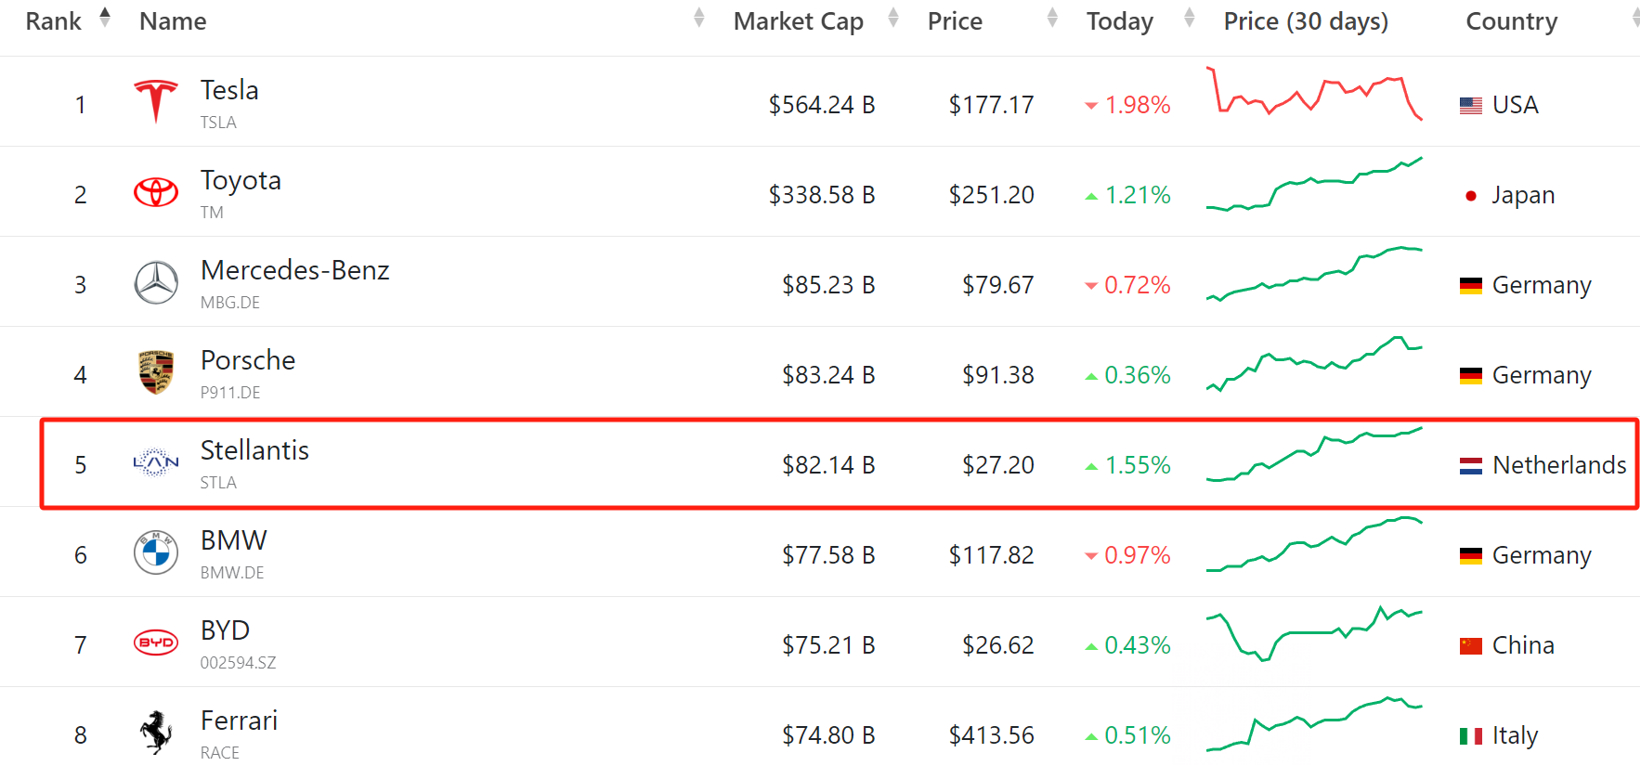Open the Mercedes-Benz company link
Viewport: 1640px width, 766px height.
point(294,270)
